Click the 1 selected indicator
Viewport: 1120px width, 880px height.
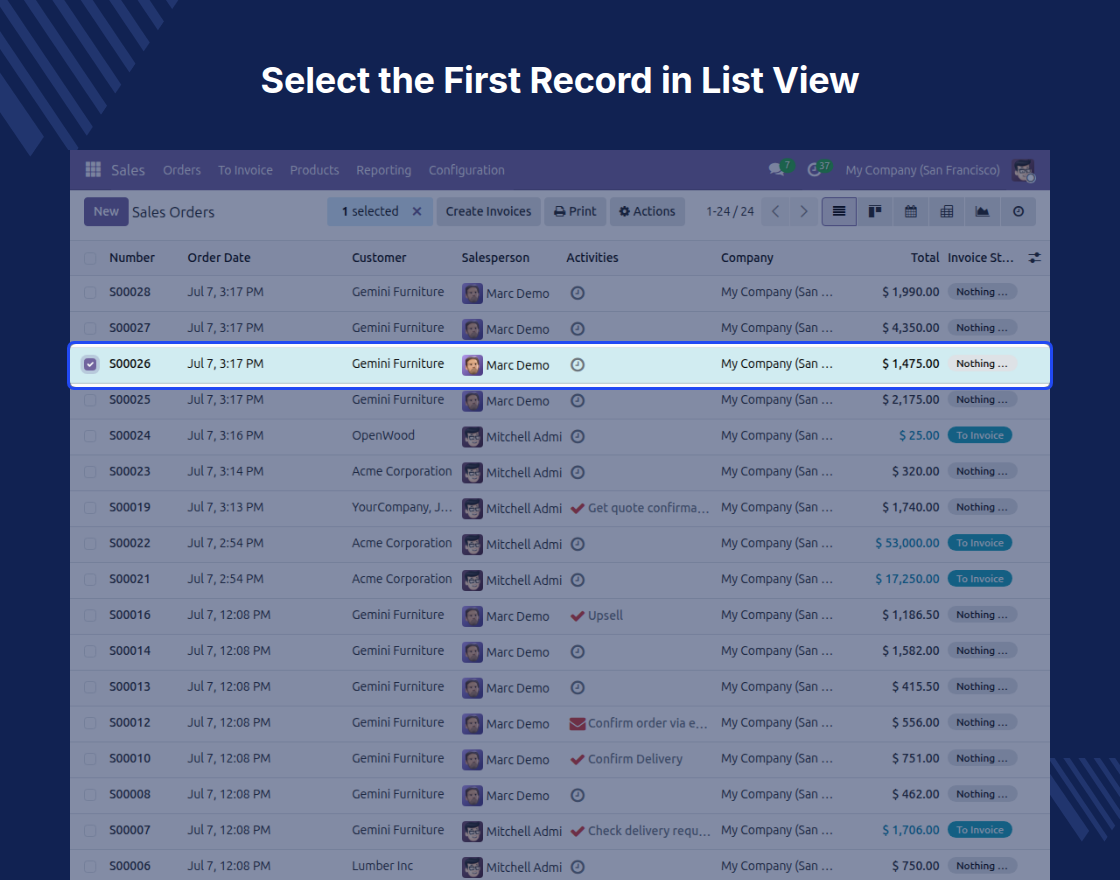tap(370, 211)
